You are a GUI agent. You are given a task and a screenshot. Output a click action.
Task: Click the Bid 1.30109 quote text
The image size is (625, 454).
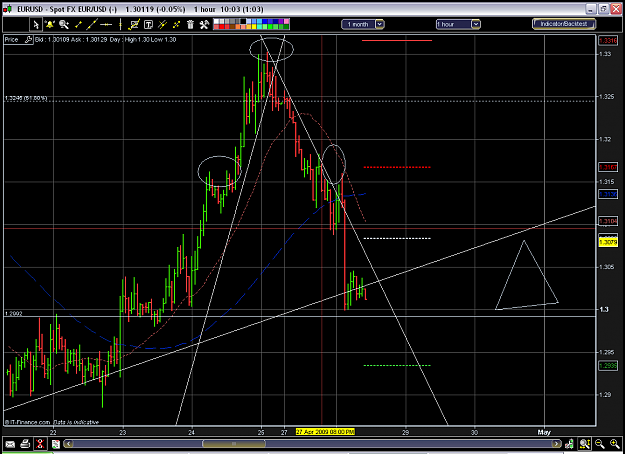tap(53, 39)
